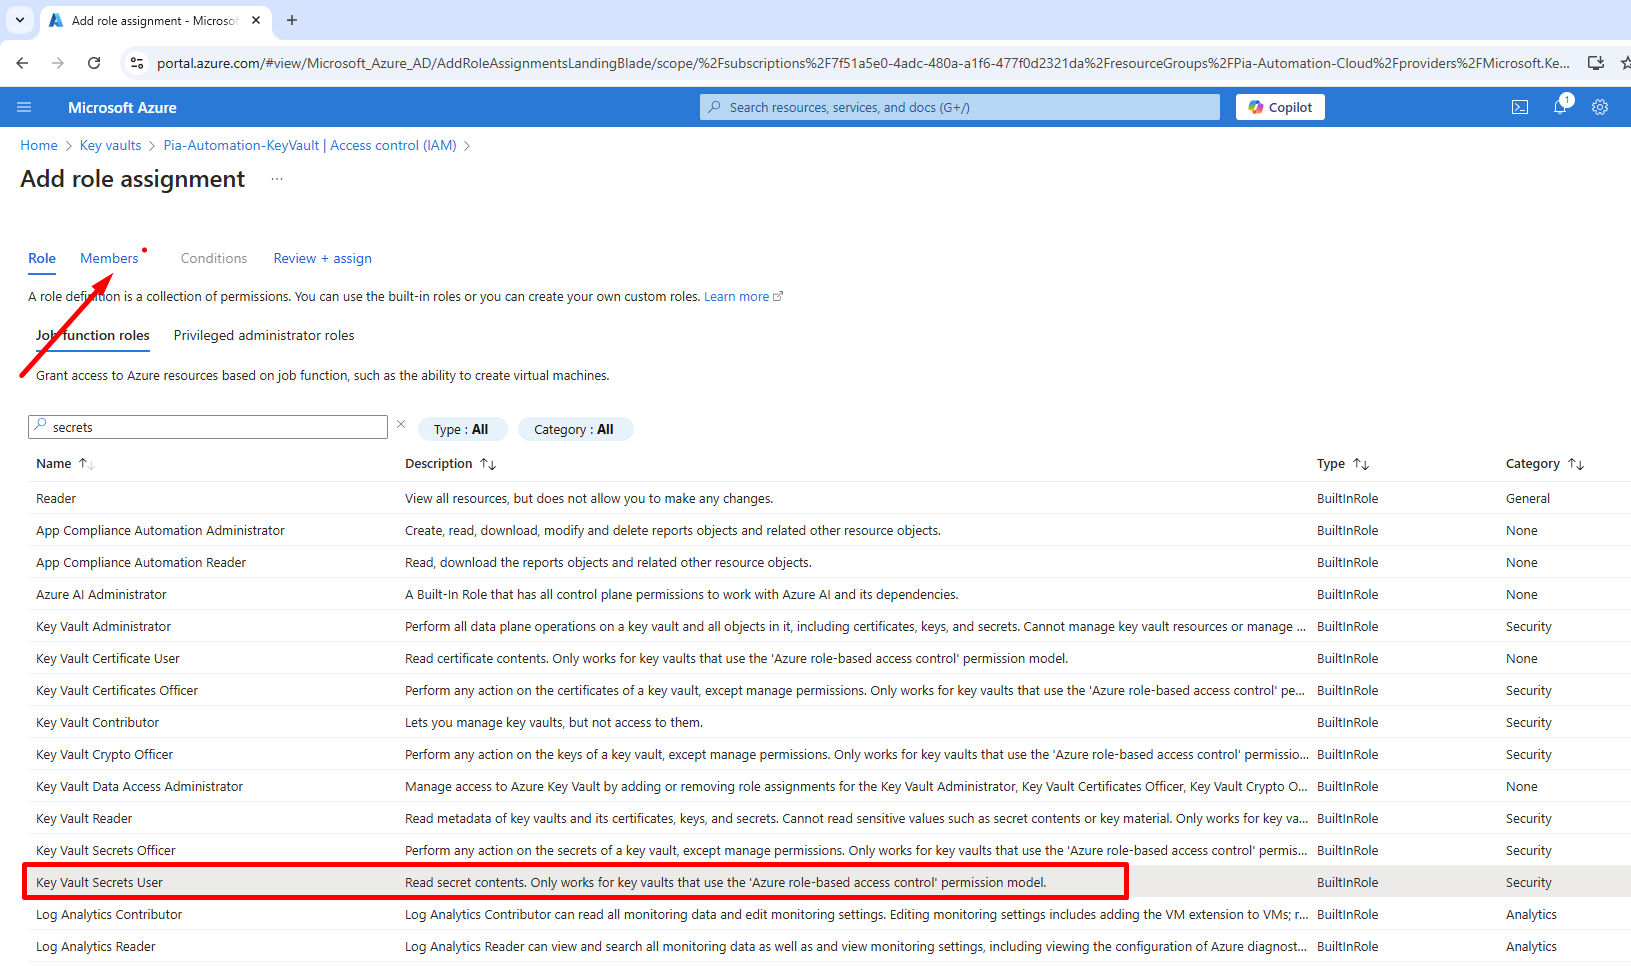Click General category in the Reader row

pos(1528,498)
